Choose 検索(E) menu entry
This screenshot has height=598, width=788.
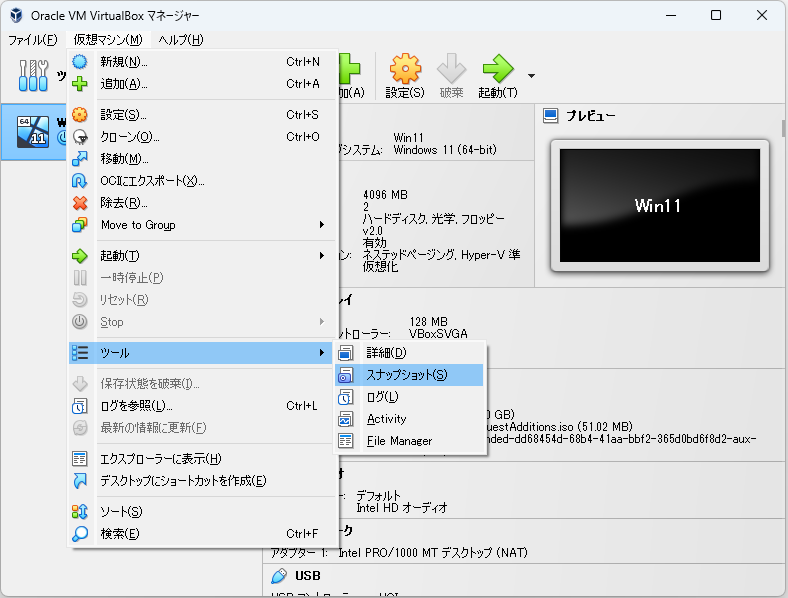click(x=200, y=534)
